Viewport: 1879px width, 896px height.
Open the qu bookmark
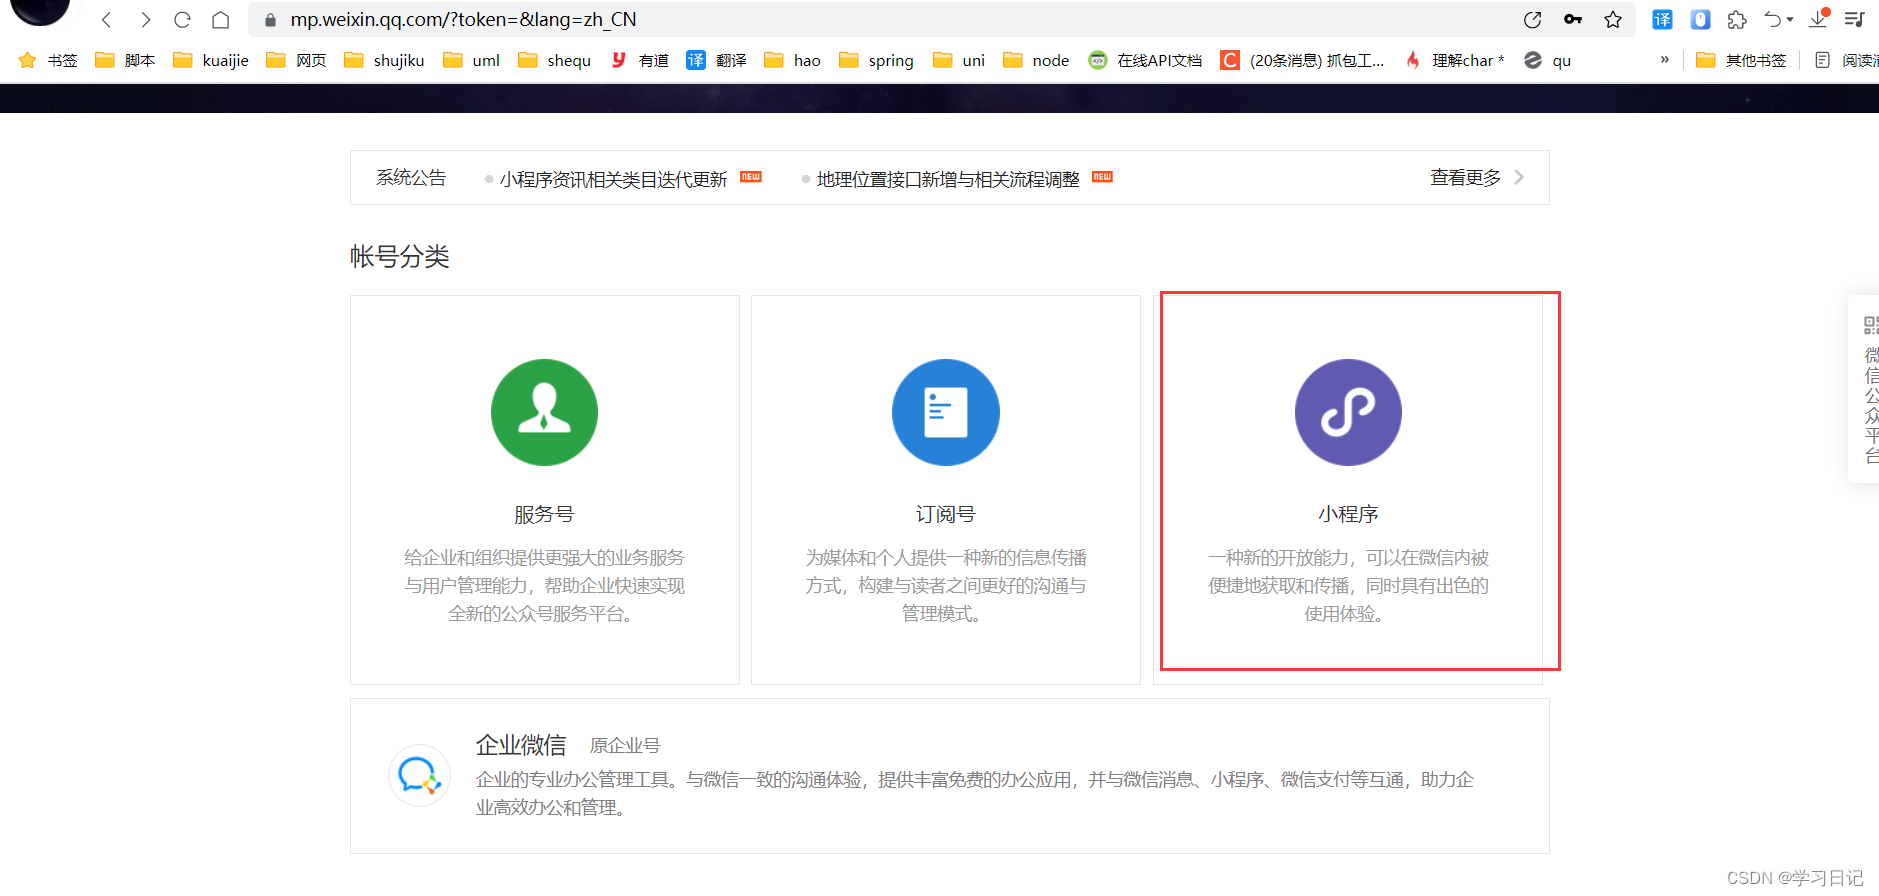click(x=1547, y=60)
